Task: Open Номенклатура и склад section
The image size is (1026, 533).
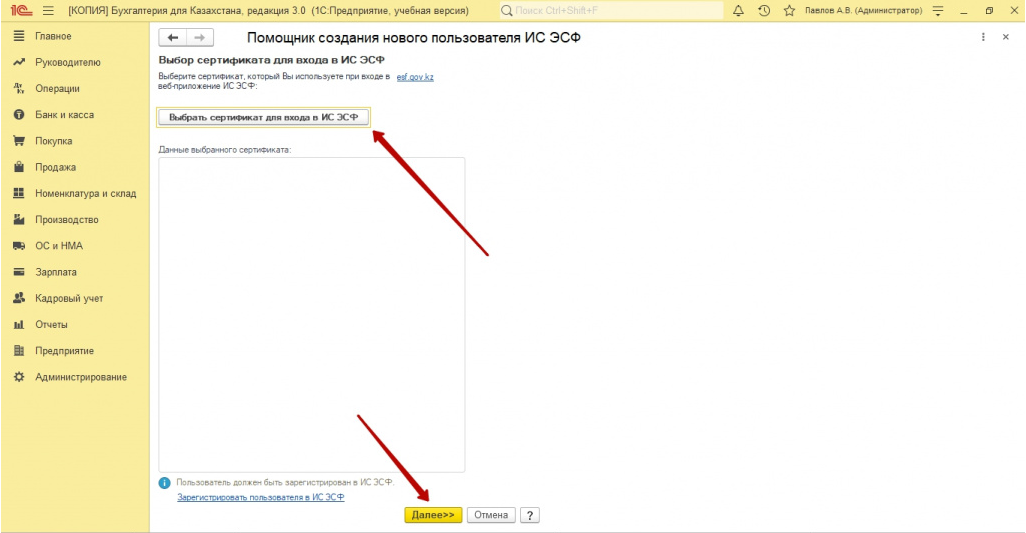Action: point(86,193)
